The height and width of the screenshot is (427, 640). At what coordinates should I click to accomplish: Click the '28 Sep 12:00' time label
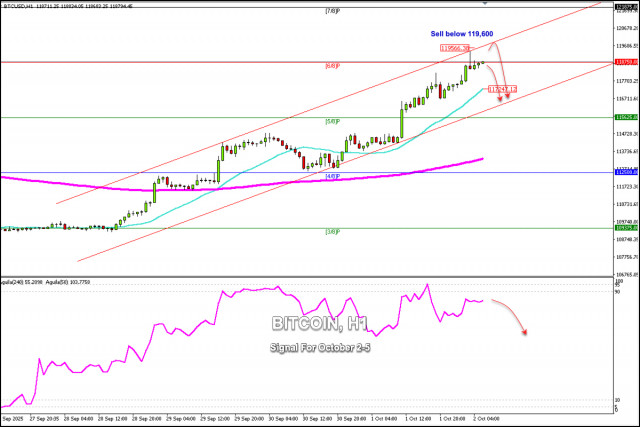point(113,419)
